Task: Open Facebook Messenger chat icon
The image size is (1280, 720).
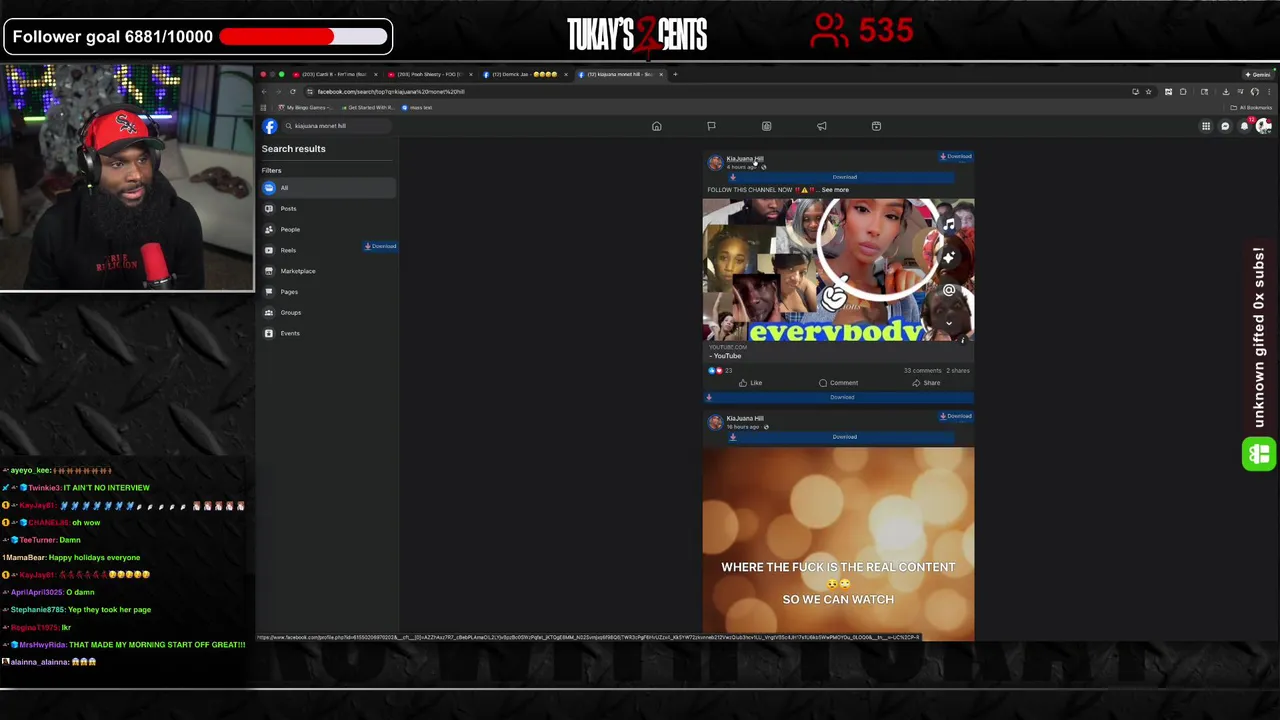Action: [x=1225, y=126]
